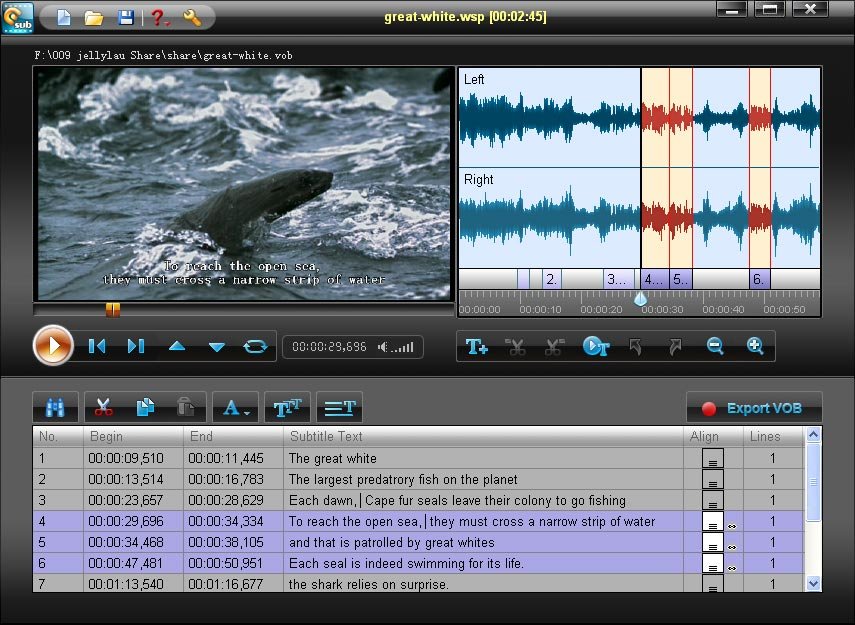The image size is (855, 625).
Task: Toggle link icon on subtitle row 4
Action: (x=731, y=523)
